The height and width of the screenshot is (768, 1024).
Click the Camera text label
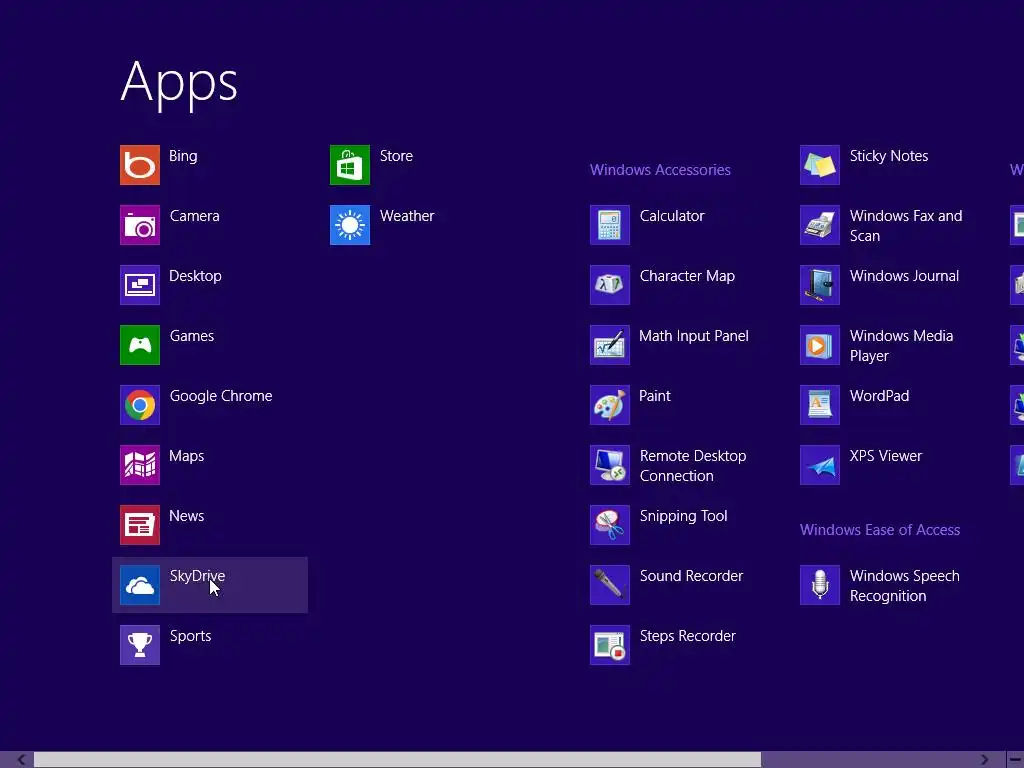click(195, 216)
